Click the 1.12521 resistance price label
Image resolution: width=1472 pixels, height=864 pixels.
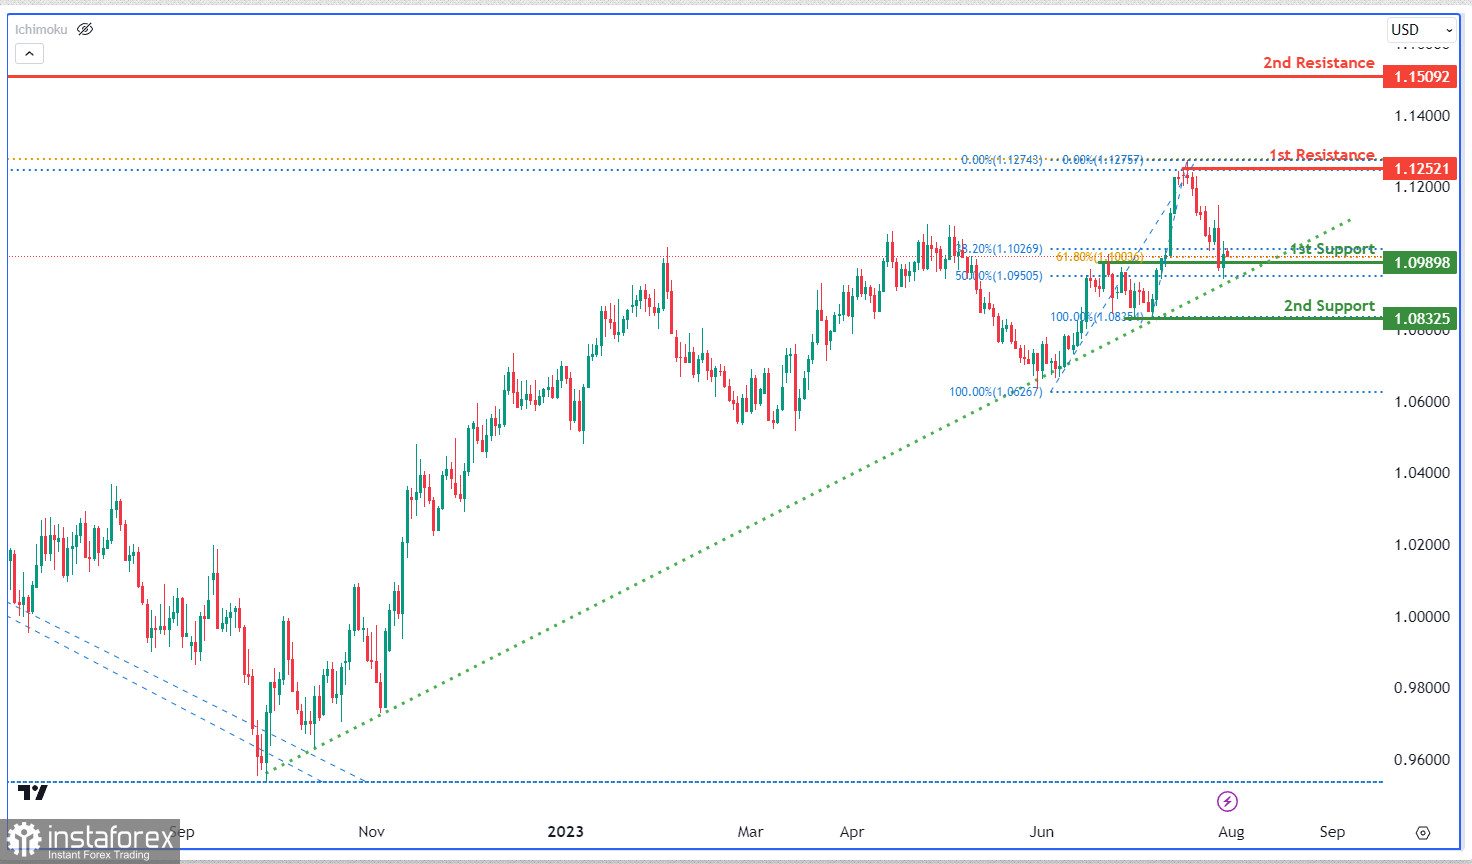coord(1420,169)
